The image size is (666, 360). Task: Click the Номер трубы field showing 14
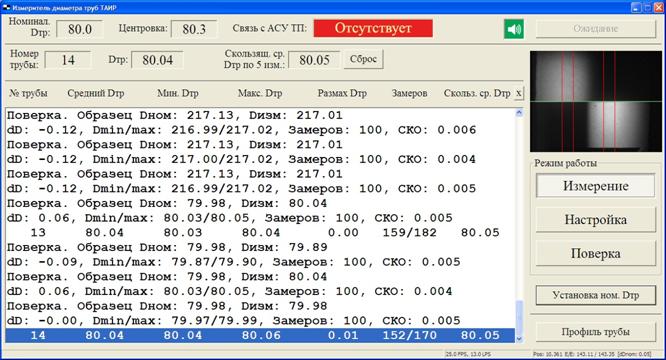(68, 60)
